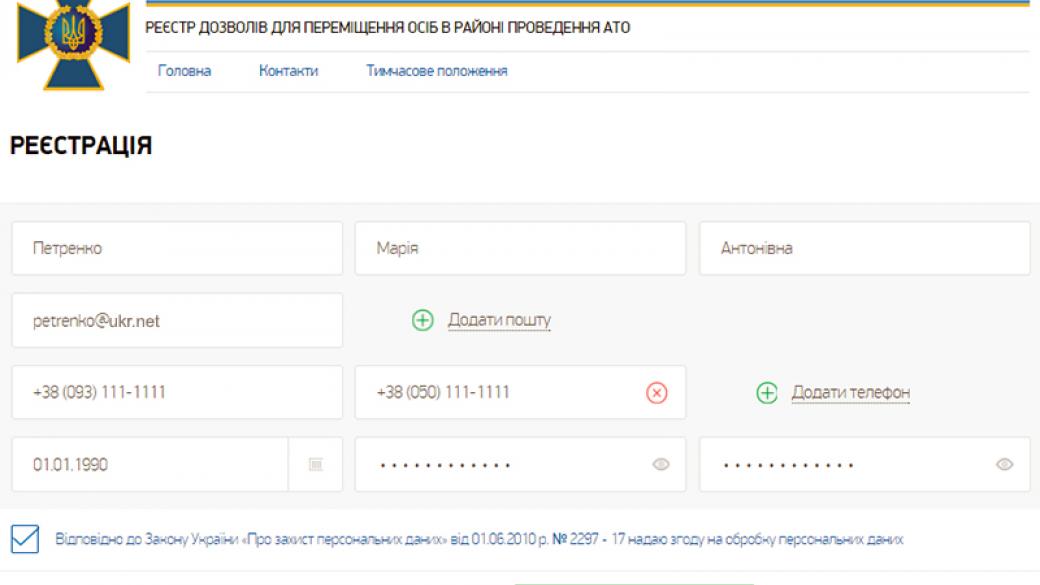Edit the phone field +38 (093) 111-1111

click(x=177, y=392)
